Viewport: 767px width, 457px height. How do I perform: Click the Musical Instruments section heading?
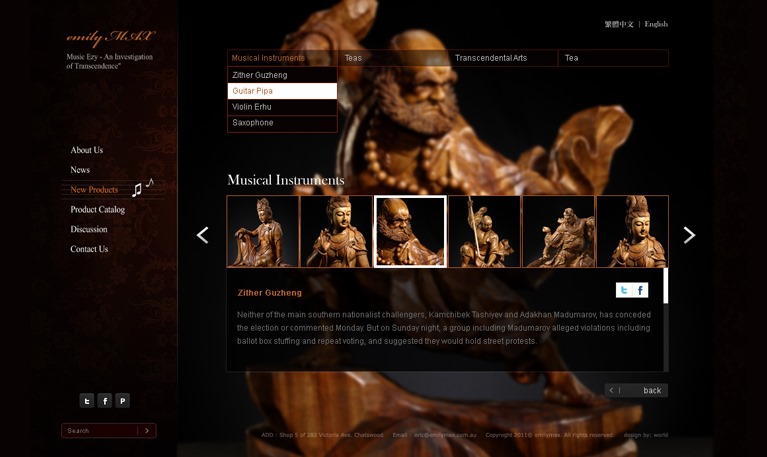click(x=286, y=180)
